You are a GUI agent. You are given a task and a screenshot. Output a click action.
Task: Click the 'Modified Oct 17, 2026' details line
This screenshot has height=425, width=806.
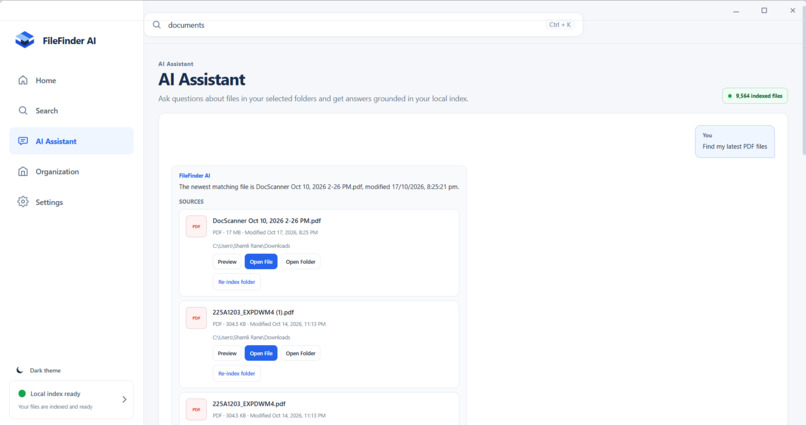click(x=265, y=232)
